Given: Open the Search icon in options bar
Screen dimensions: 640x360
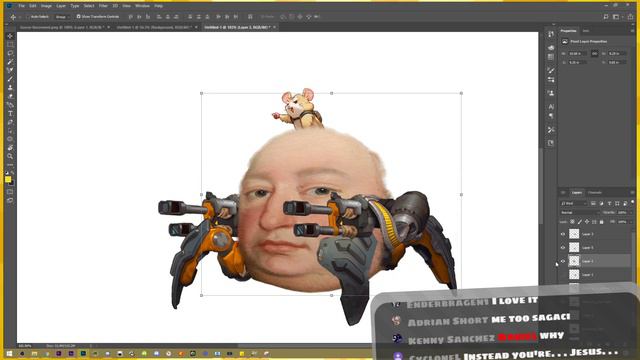Looking at the screenshot, I should 606,17.
